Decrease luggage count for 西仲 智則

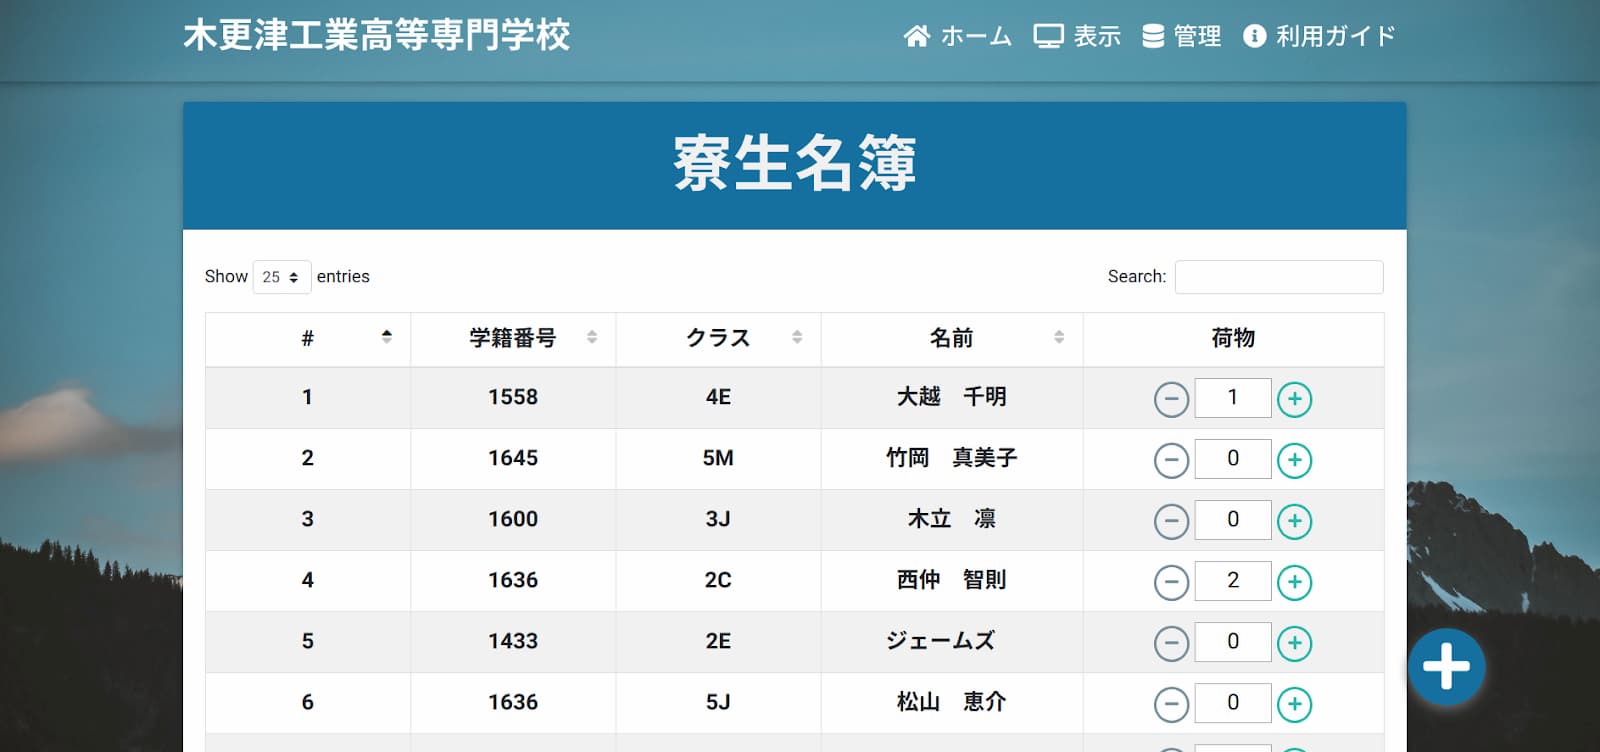[1171, 582]
